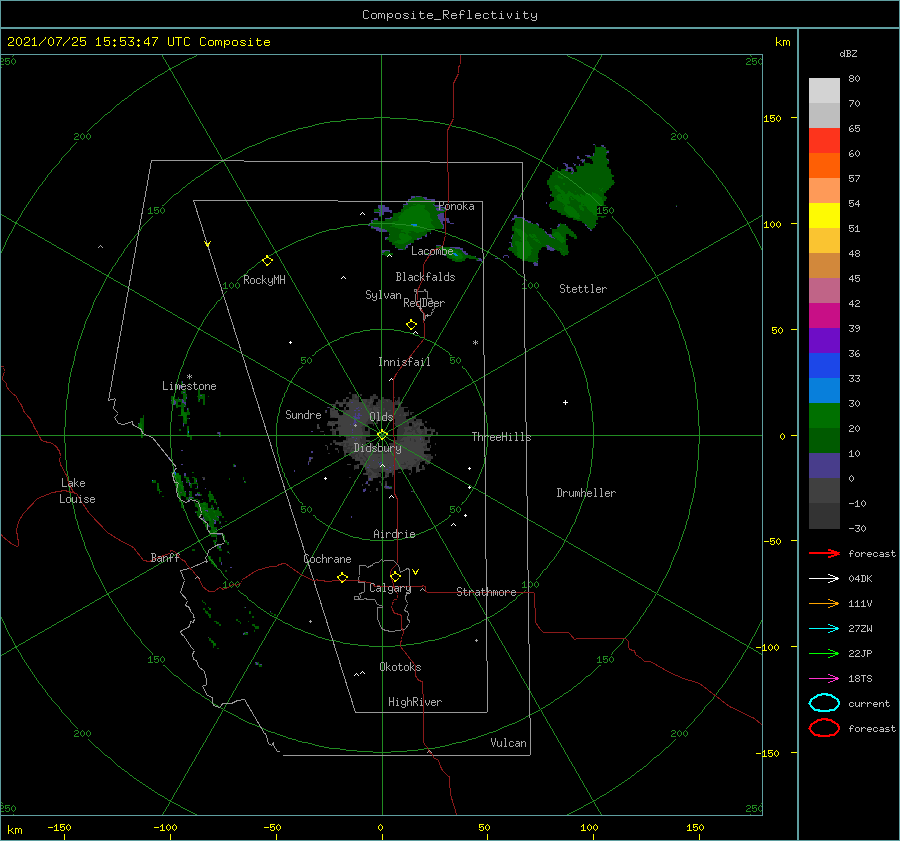The width and height of the screenshot is (900, 841).
Task: Select the red 65 dBZ swatch
Action: click(x=824, y=141)
